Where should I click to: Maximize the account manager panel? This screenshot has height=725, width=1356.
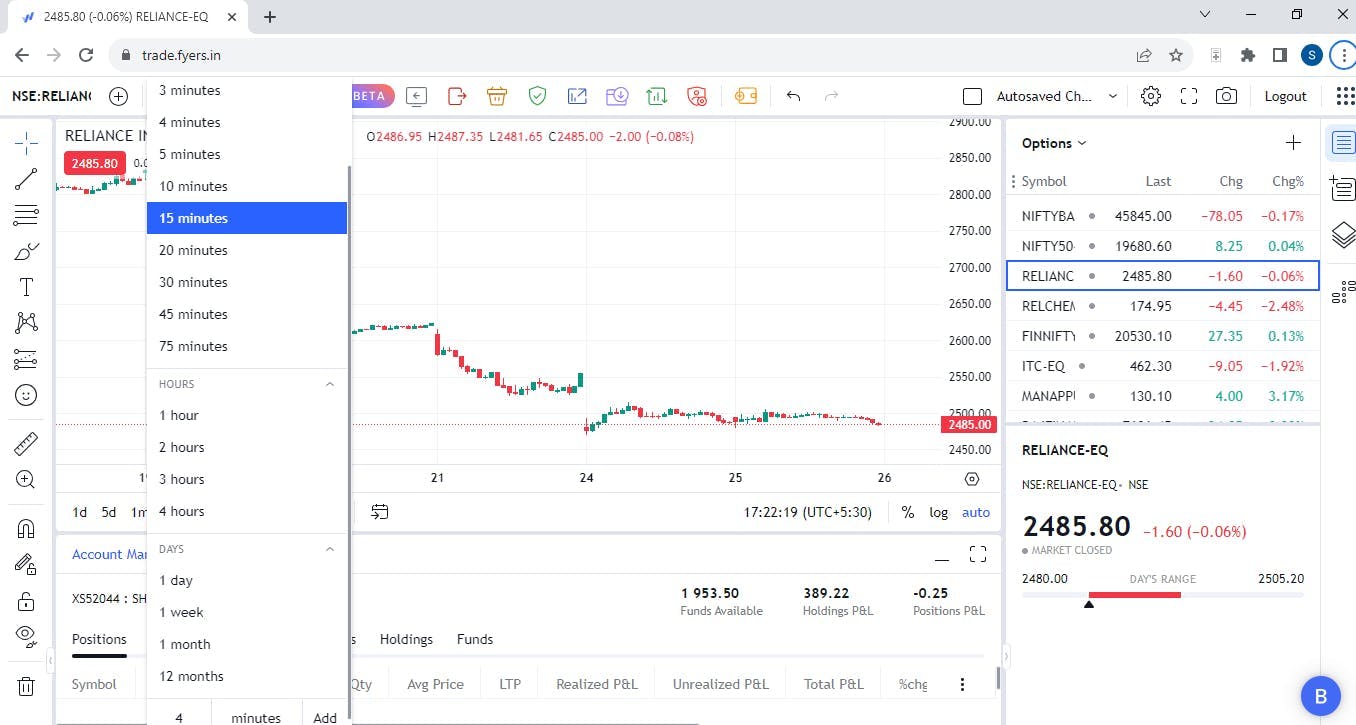pos(978,554)
